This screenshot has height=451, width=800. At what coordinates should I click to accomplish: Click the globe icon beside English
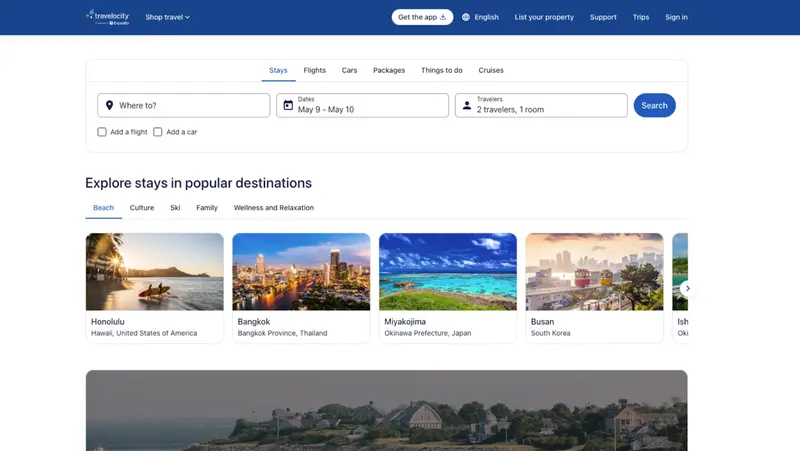[x=466, y=17]
